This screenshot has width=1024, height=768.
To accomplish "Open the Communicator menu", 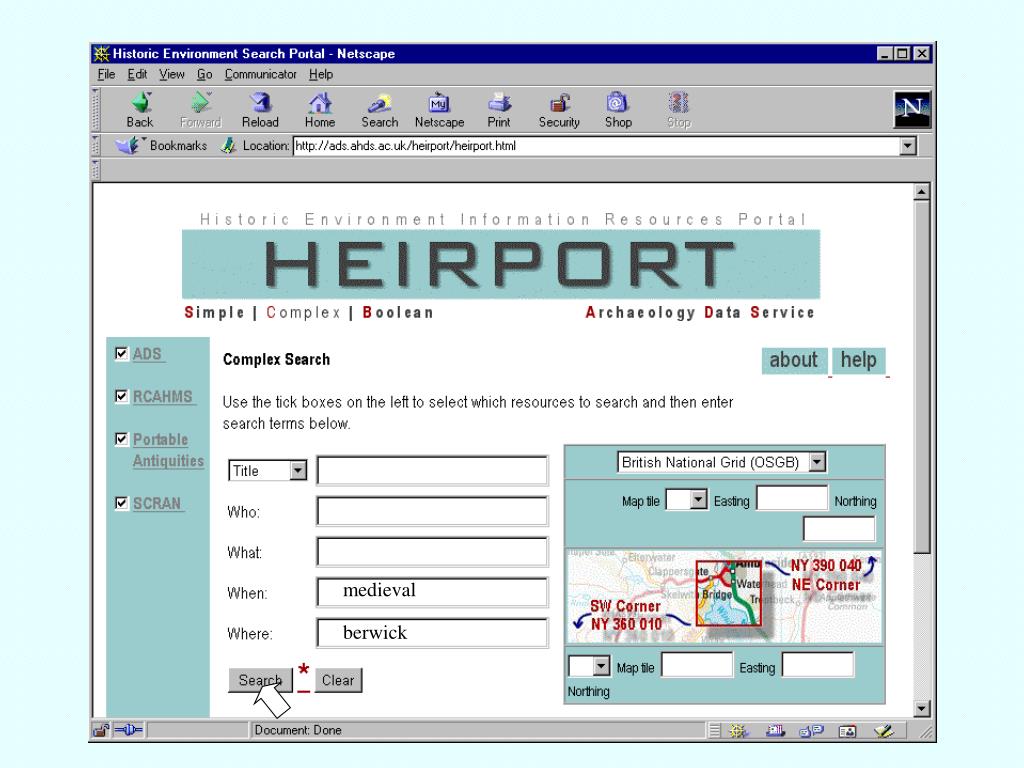I will pyautogui.click(x=261, y=74).
